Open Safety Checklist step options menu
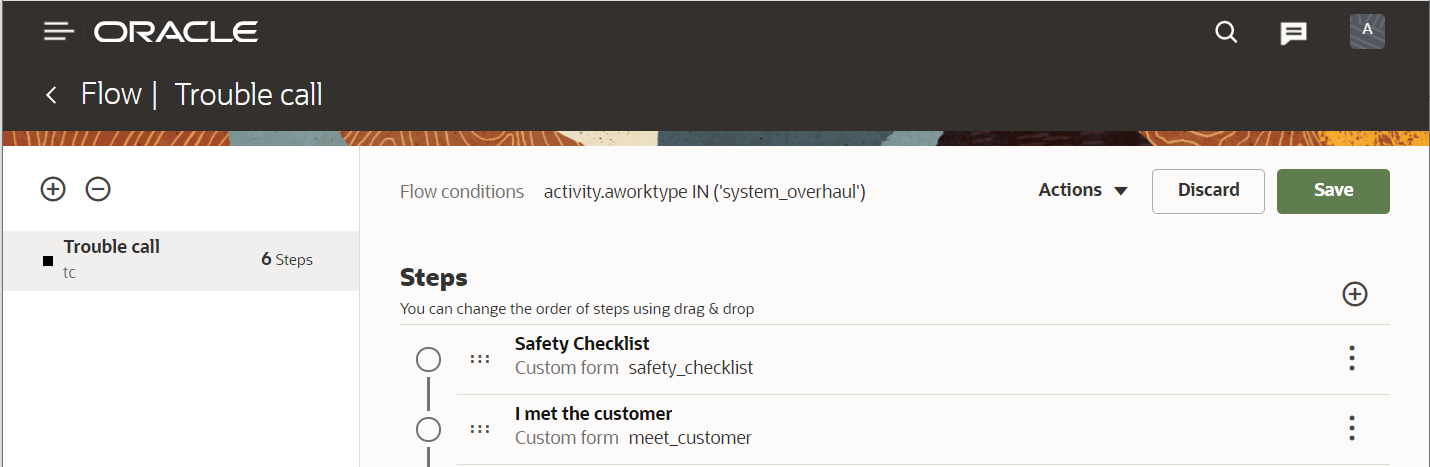Screen dimensions: 1430x467 [1352, 358]
